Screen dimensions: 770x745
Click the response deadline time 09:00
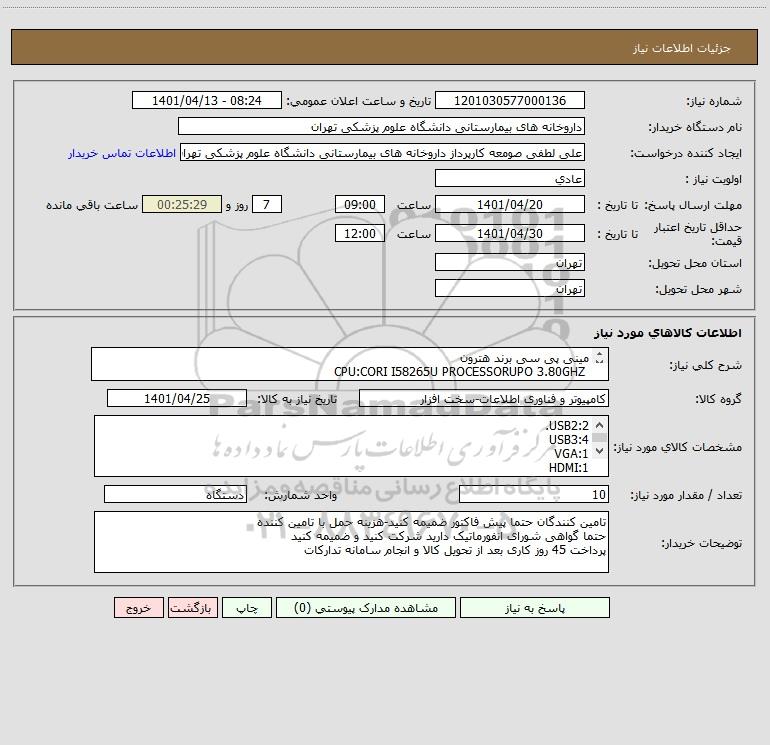pos(360,204)
